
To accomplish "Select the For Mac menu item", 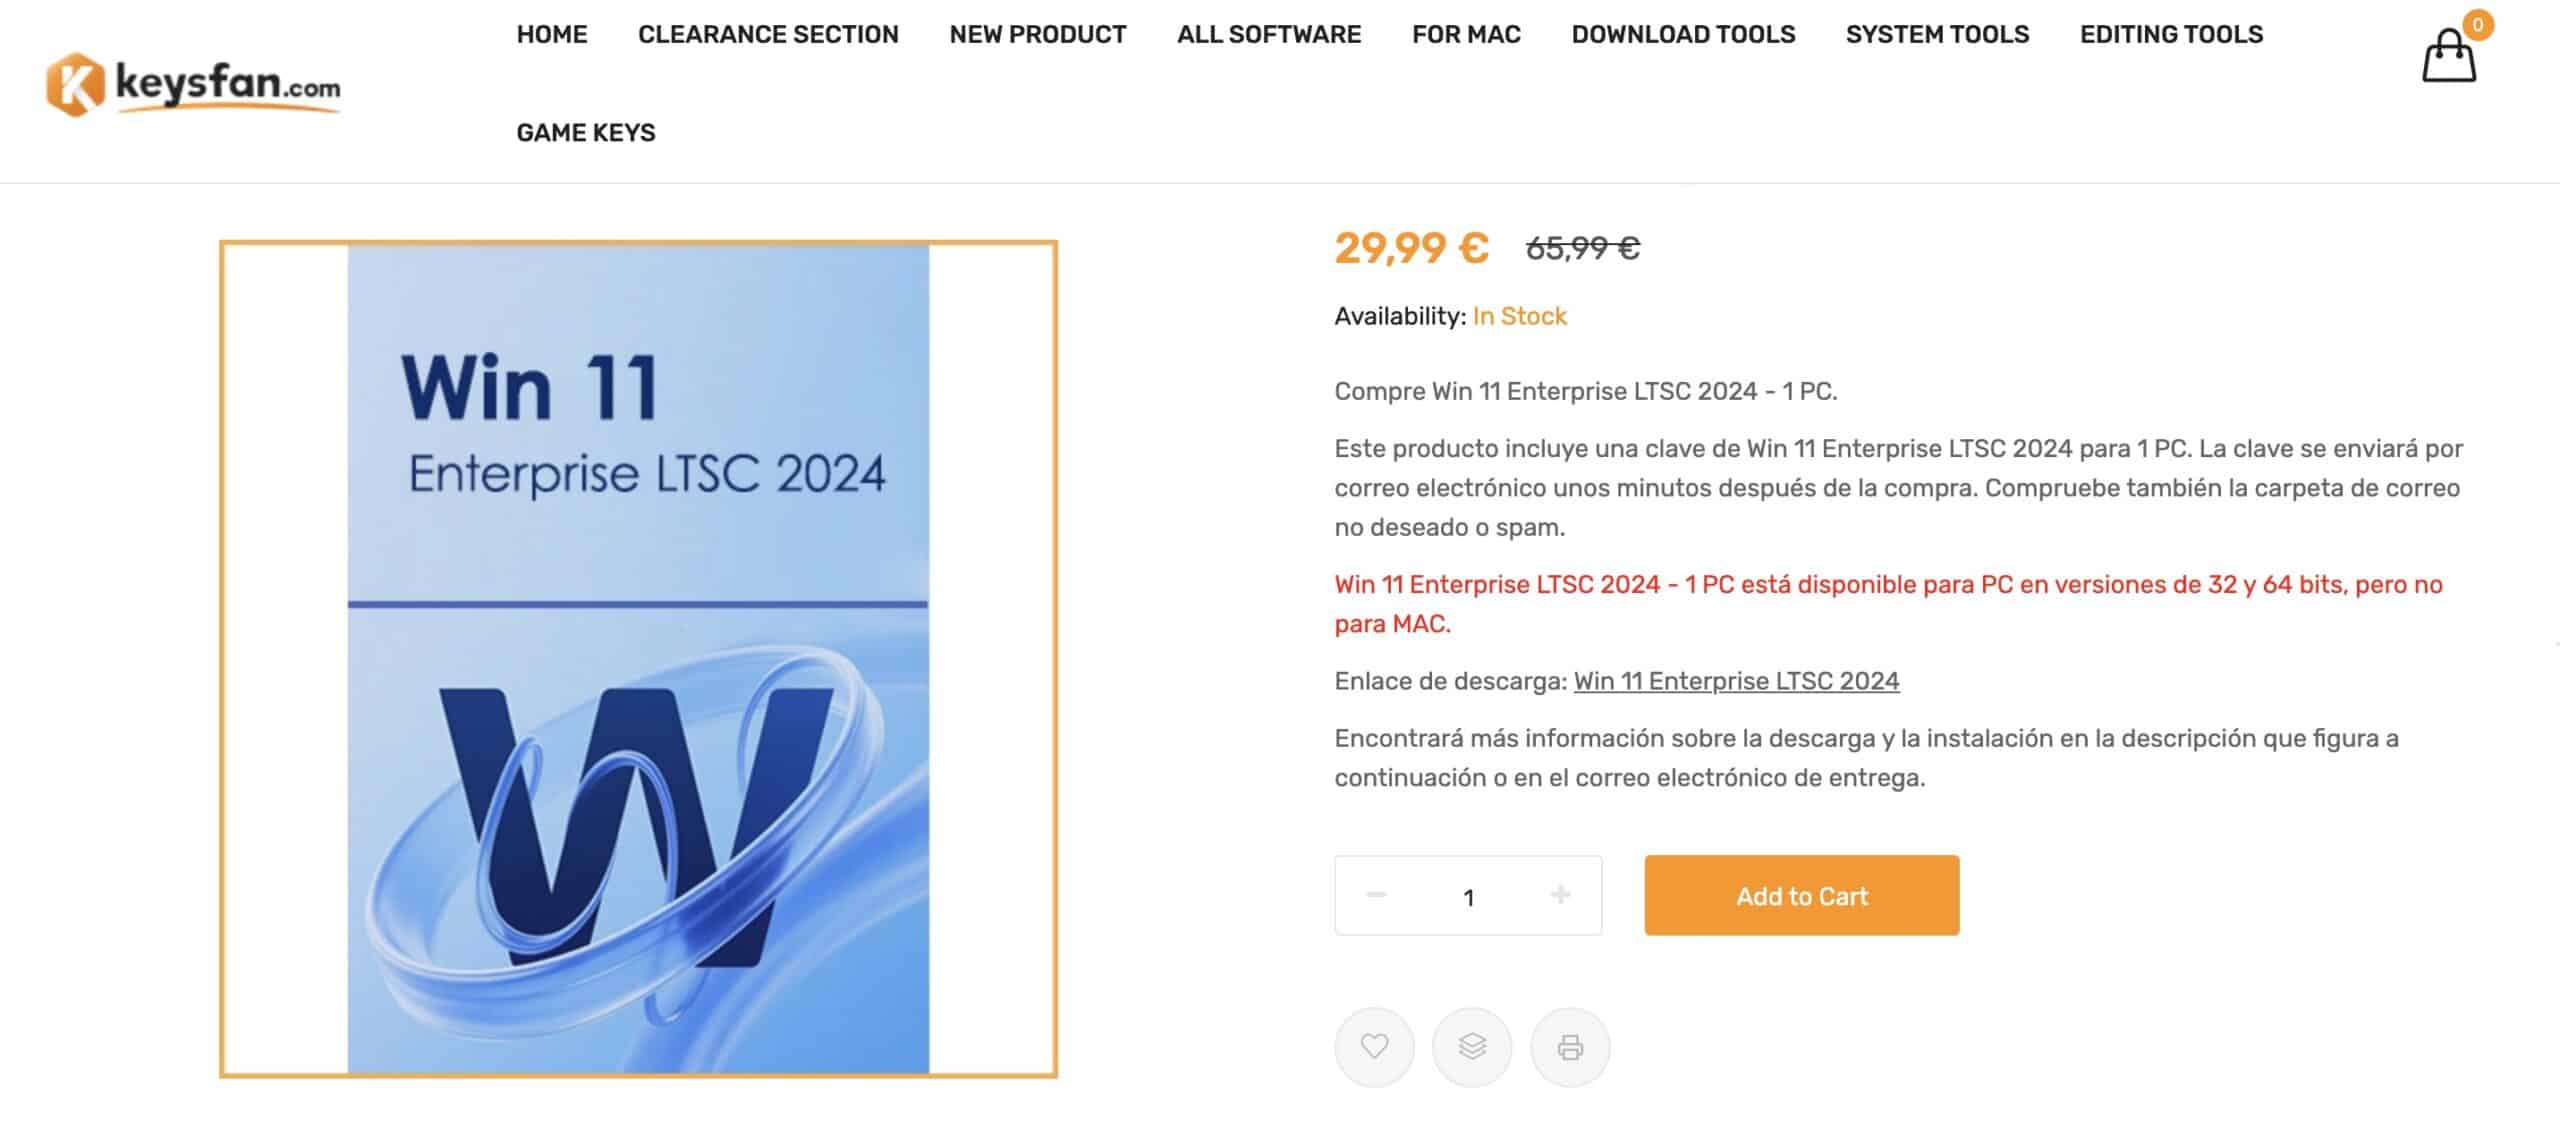I will coord(1466,34).
